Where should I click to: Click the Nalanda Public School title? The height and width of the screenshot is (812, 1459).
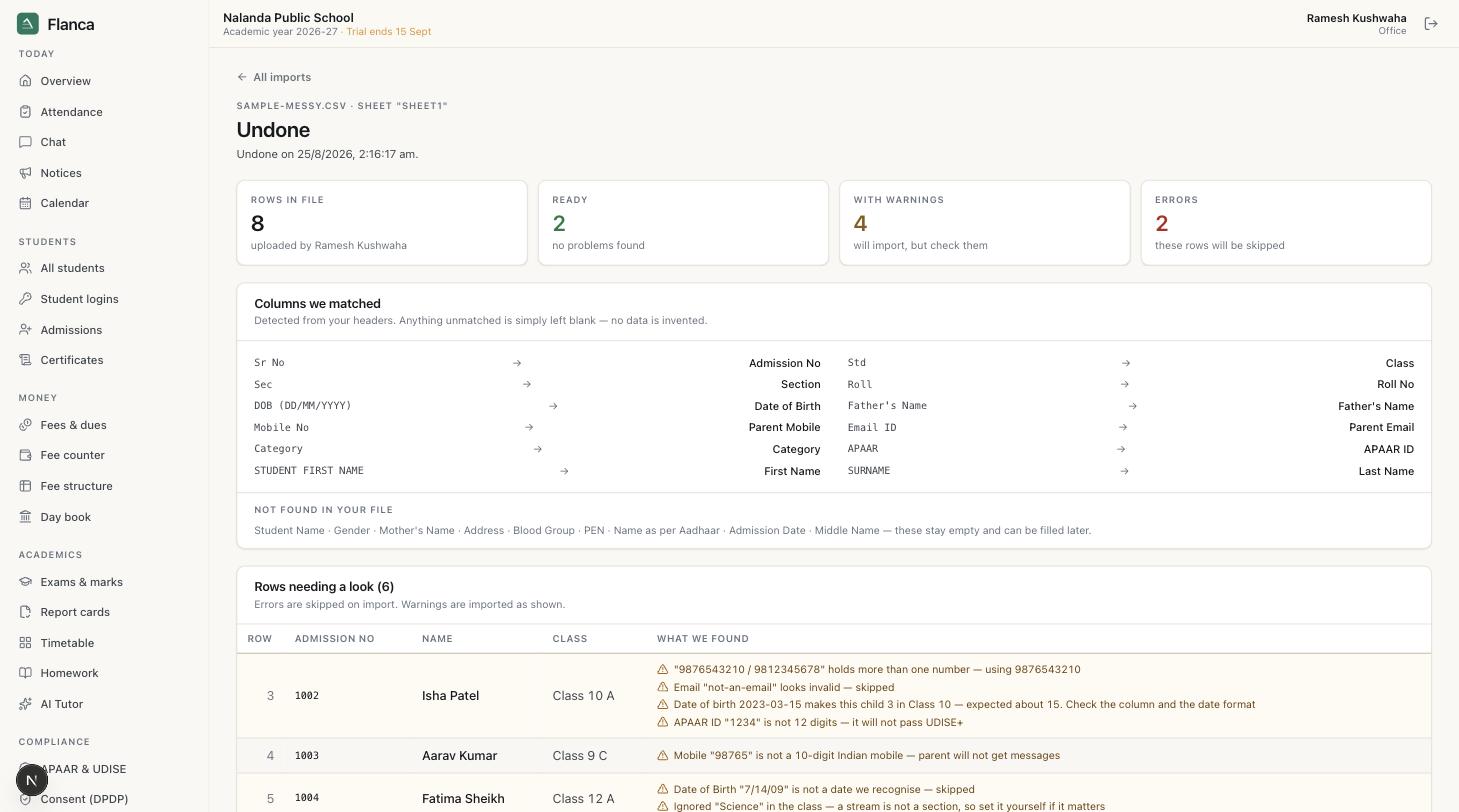pyautogui.click(x=288, y=18)
